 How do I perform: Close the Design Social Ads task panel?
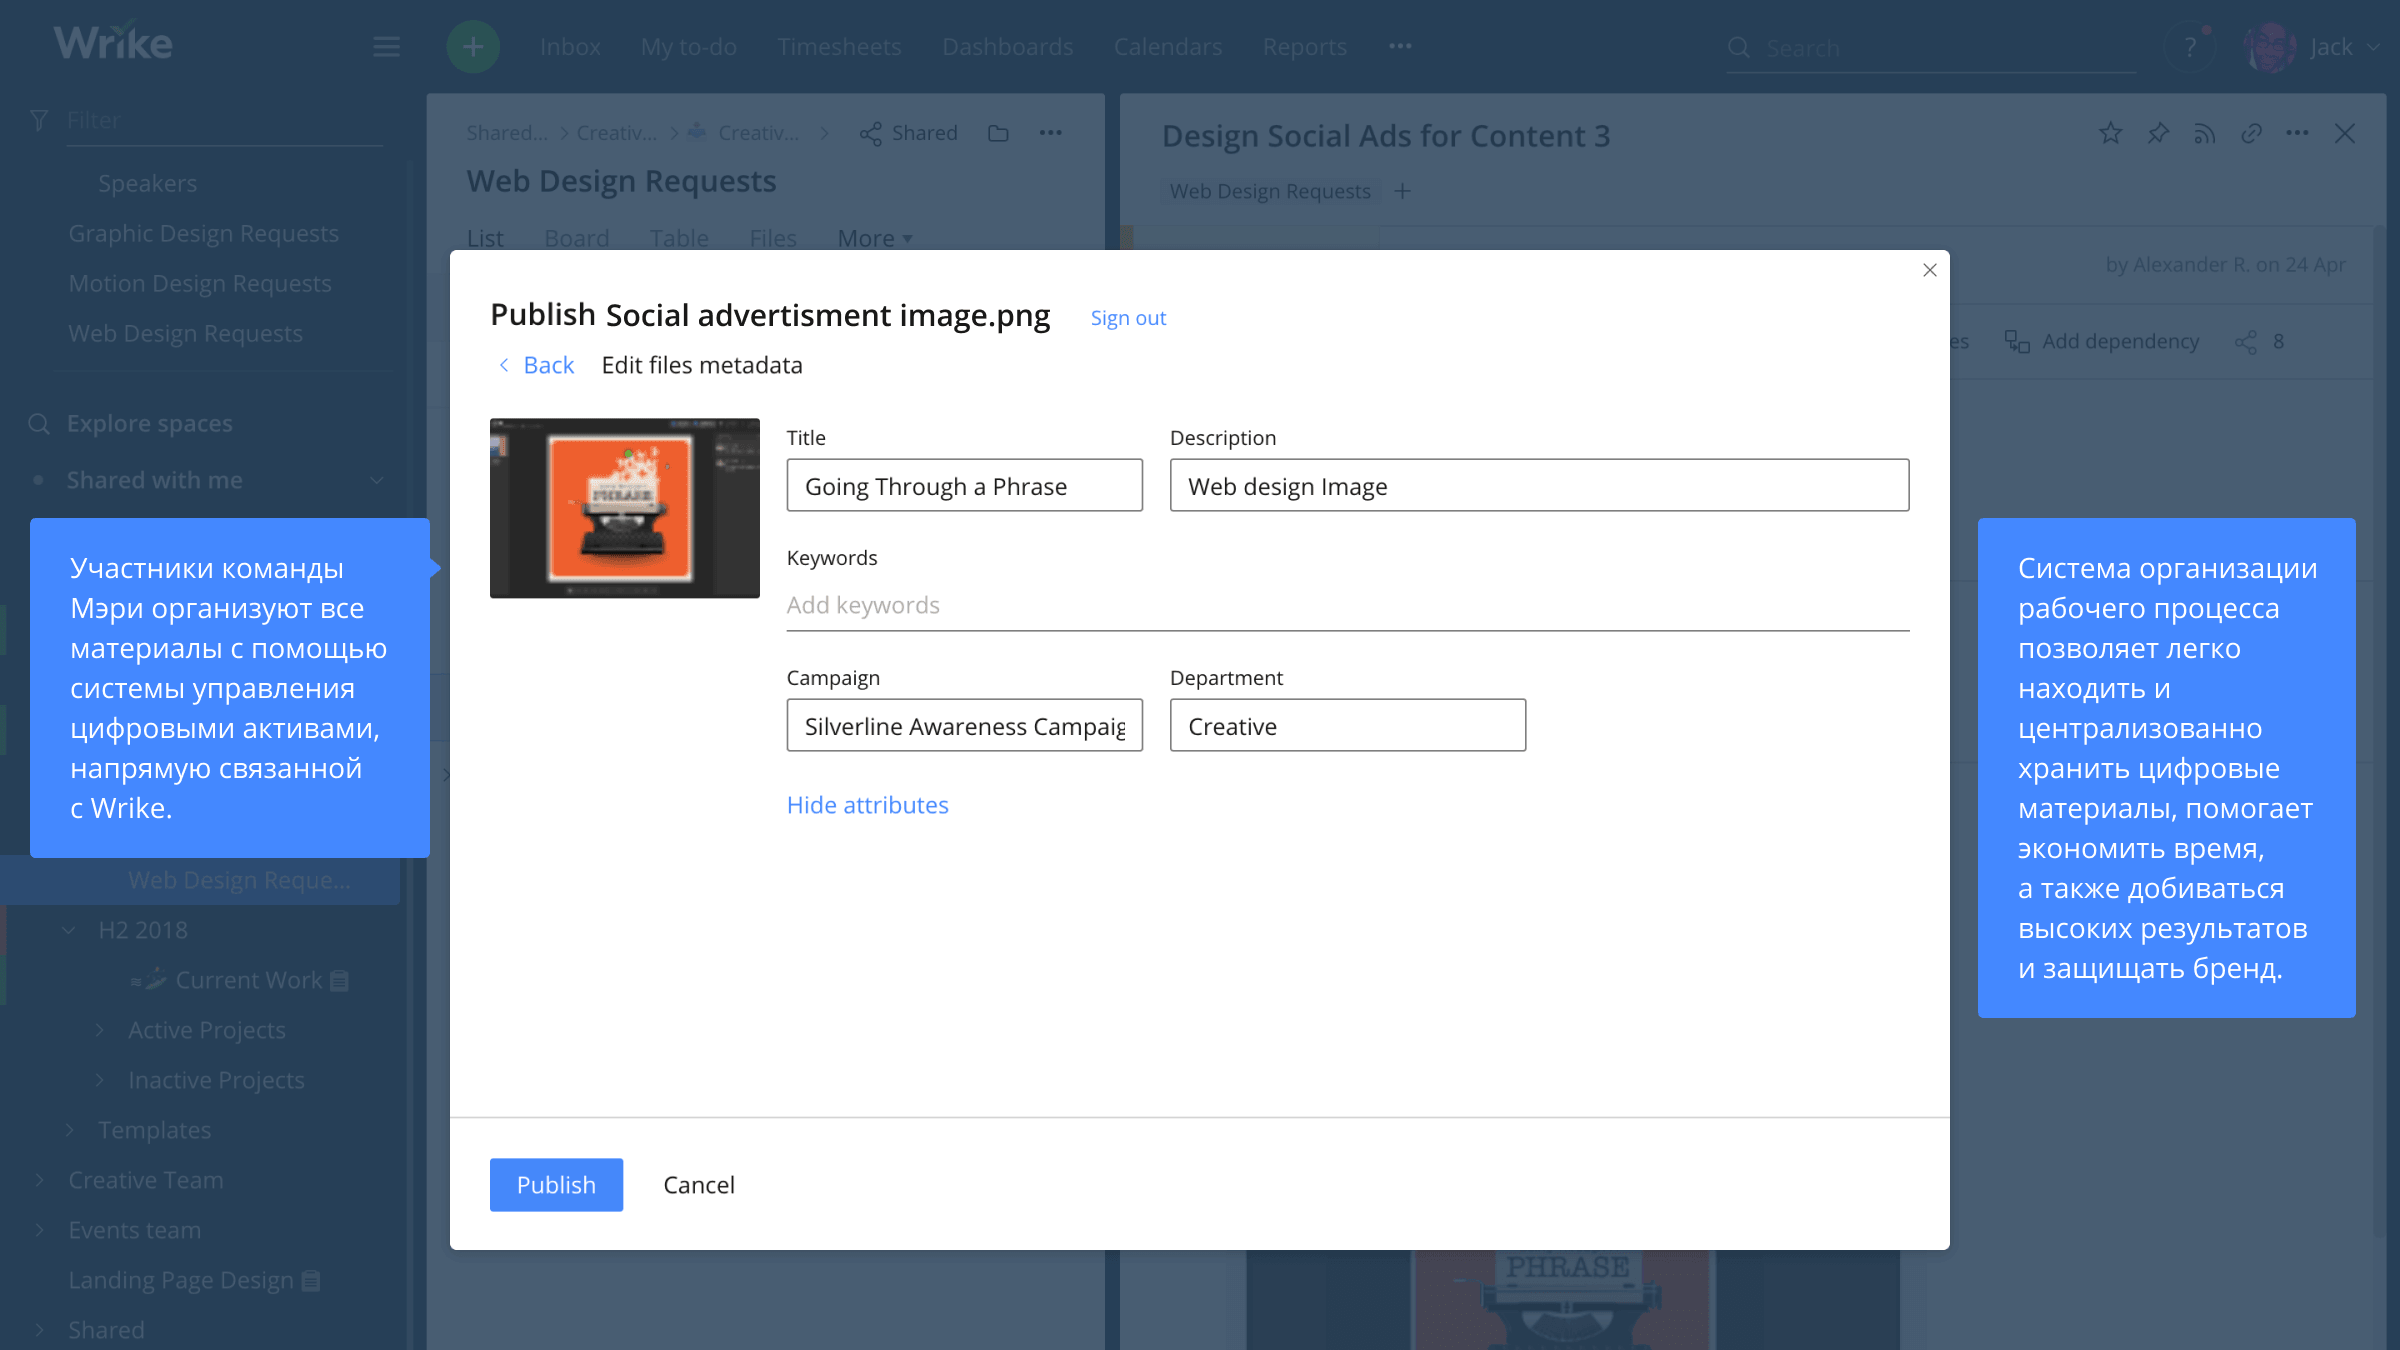coord(2345,133)
